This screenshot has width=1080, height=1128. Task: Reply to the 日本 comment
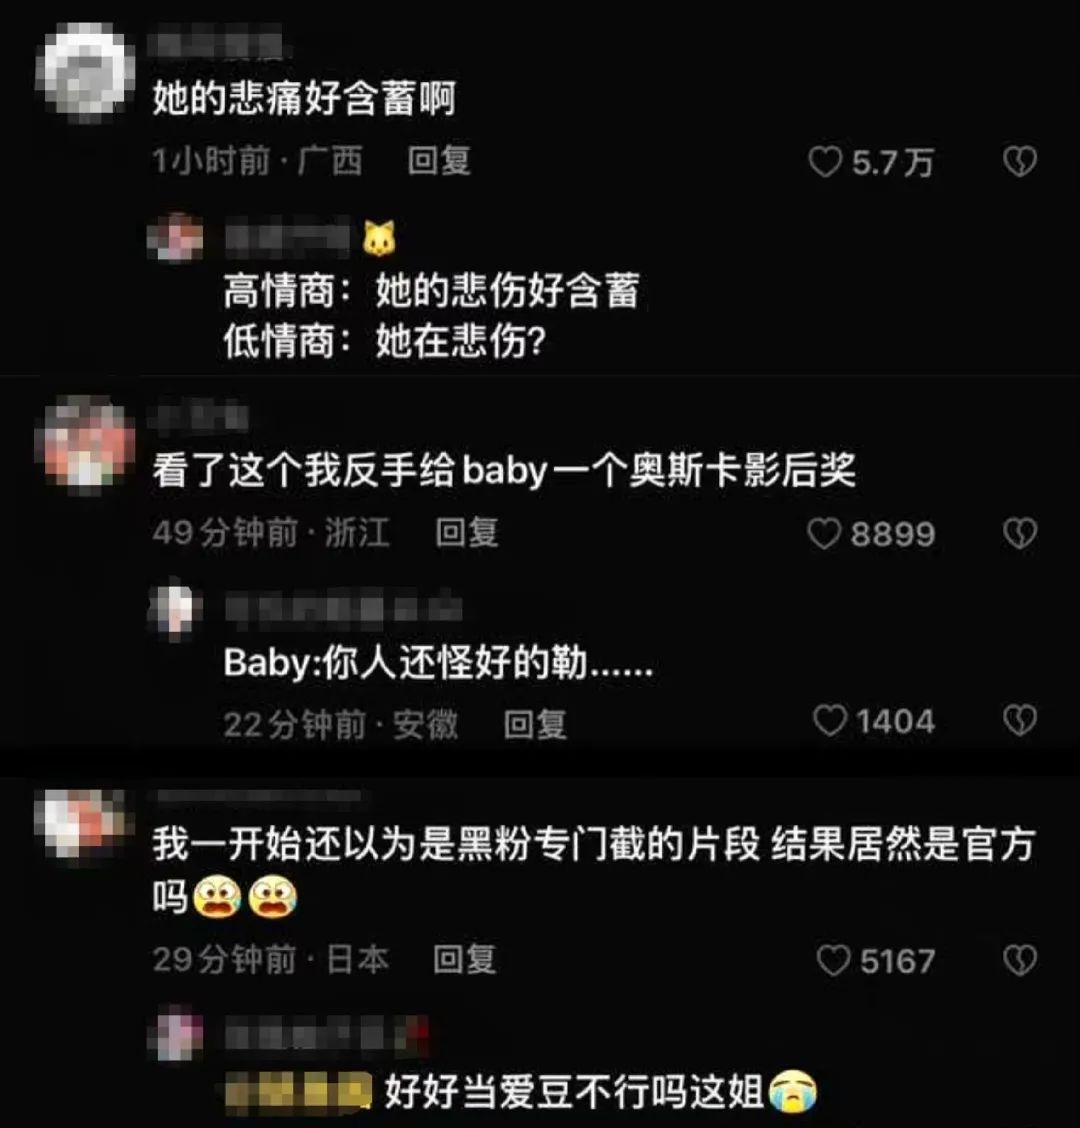click(x=464, y=959)
